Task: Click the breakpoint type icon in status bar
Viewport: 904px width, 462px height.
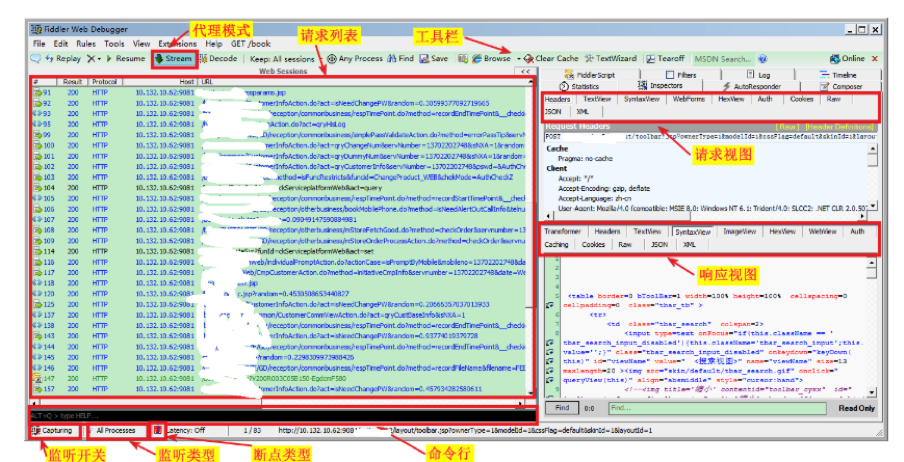Action: point(157,430)
